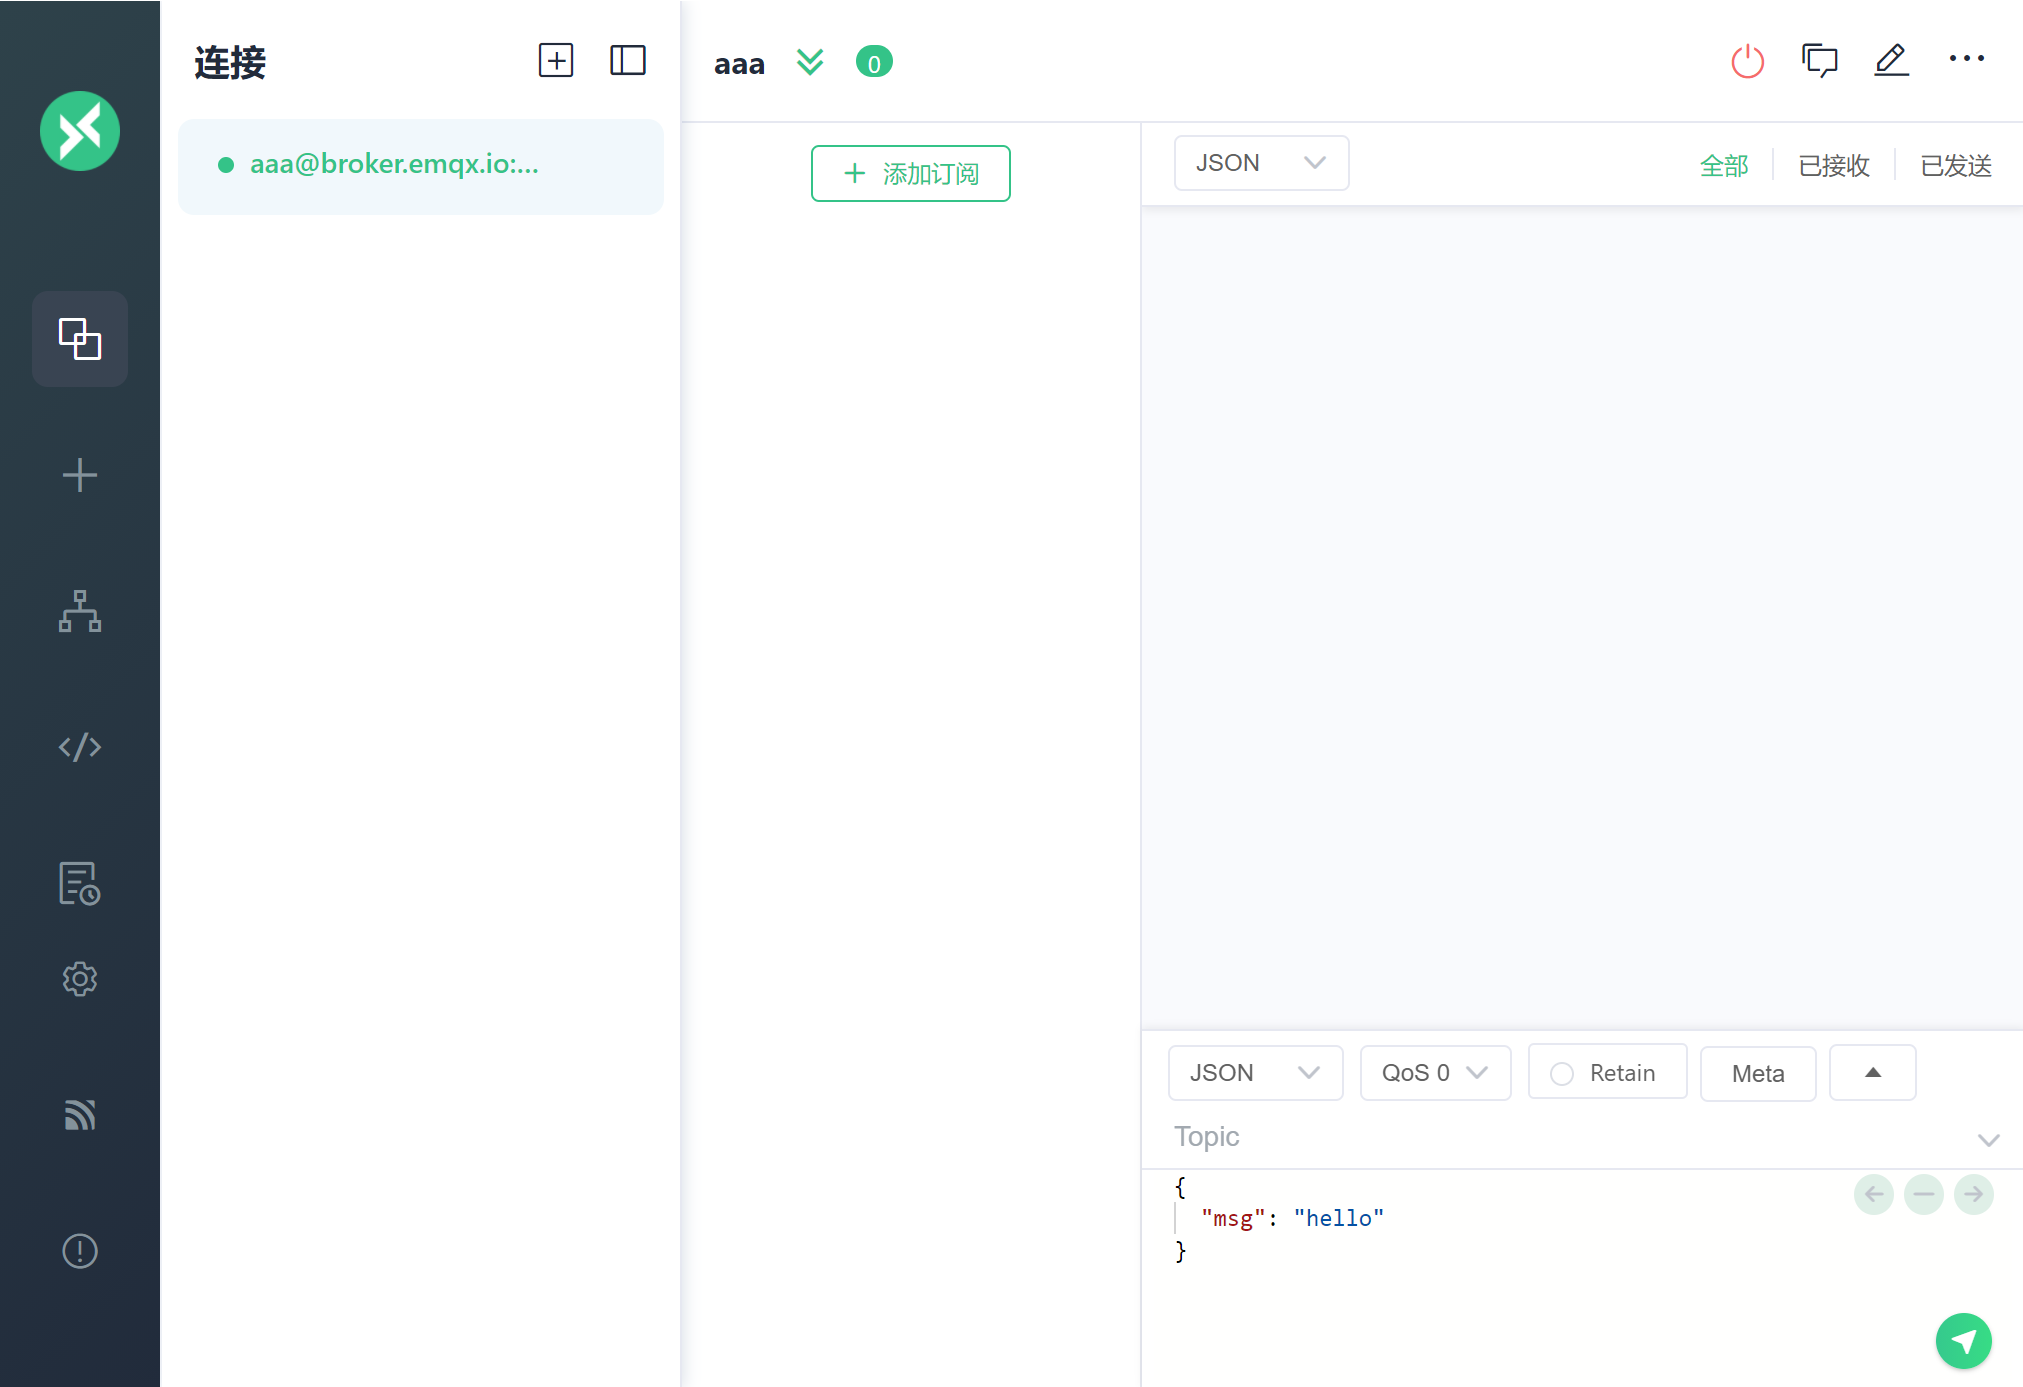Open the QoS 0 dropdown

[1434, 1073]
